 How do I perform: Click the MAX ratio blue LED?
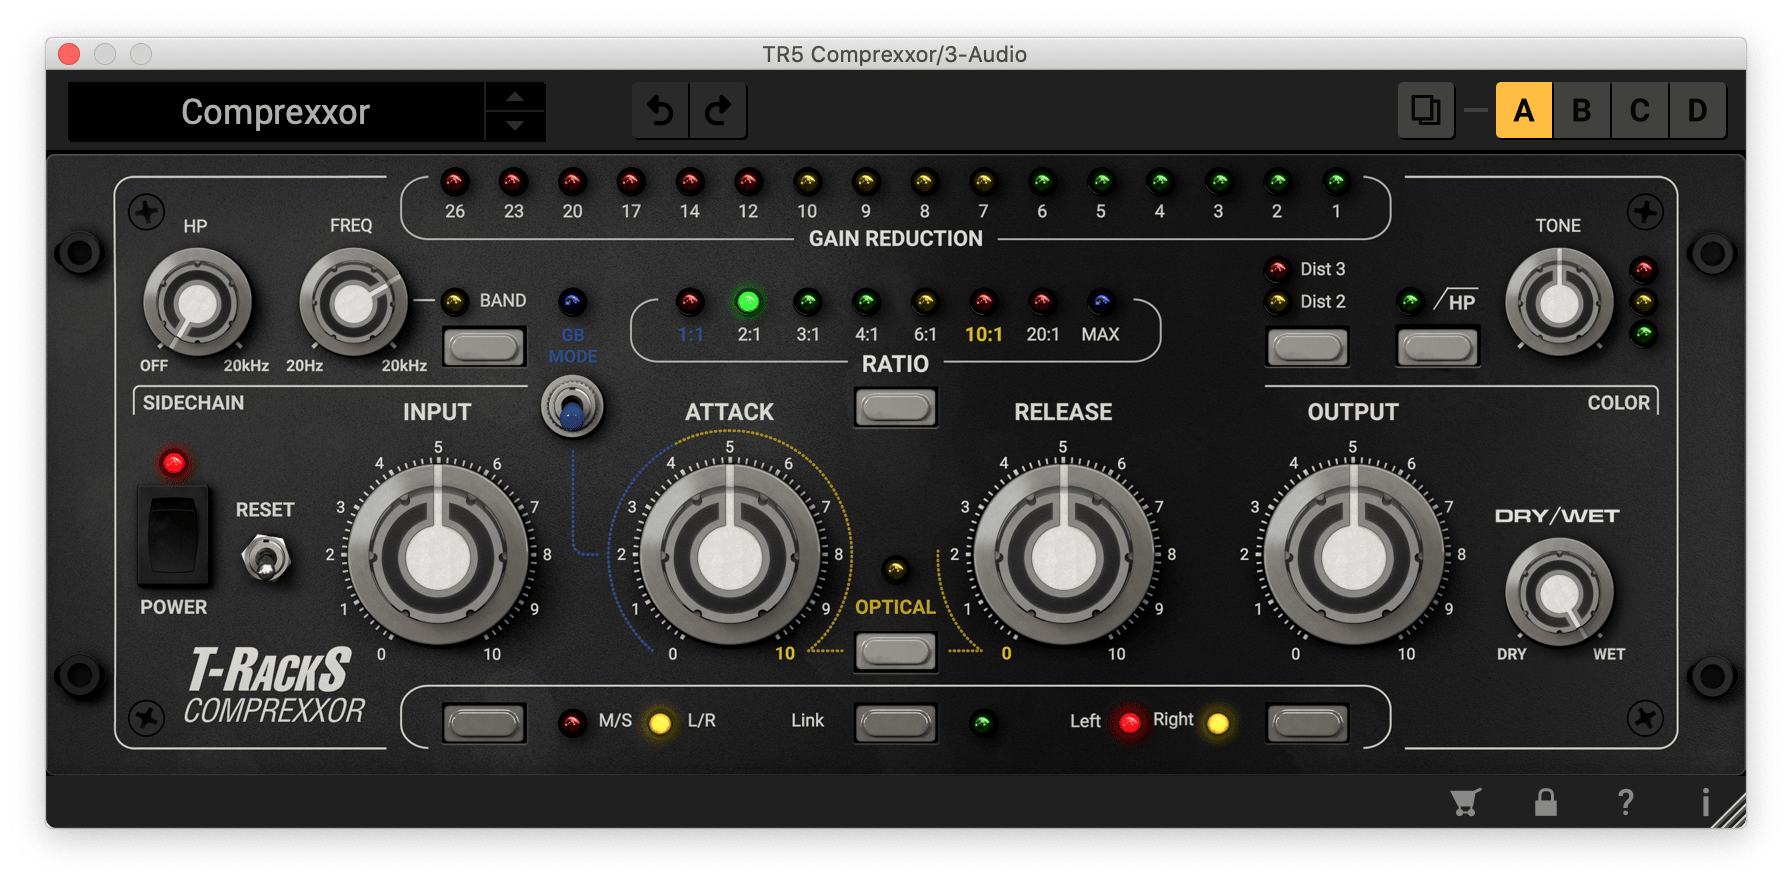[1101, 301]
